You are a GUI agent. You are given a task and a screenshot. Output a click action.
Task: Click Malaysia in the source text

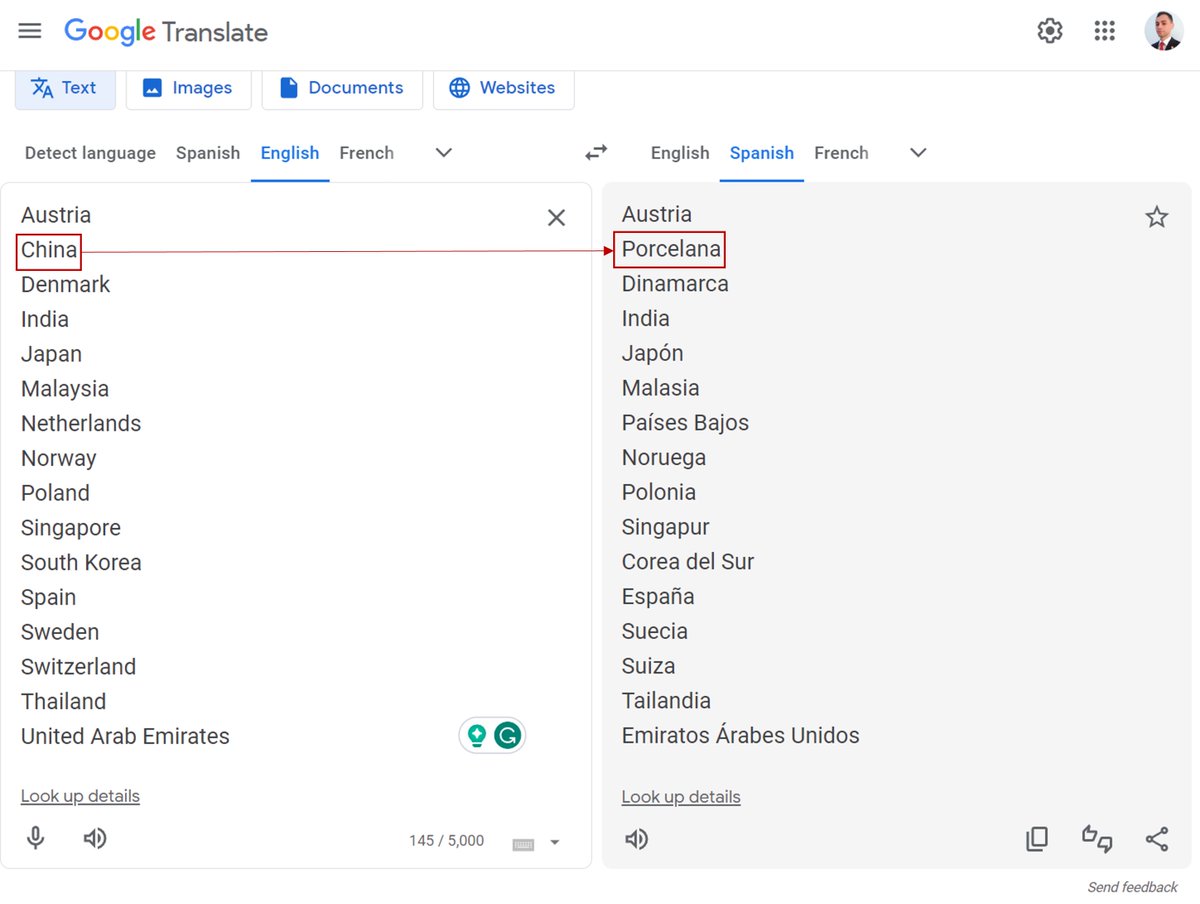pyautogui.click(x=65, y=389)
